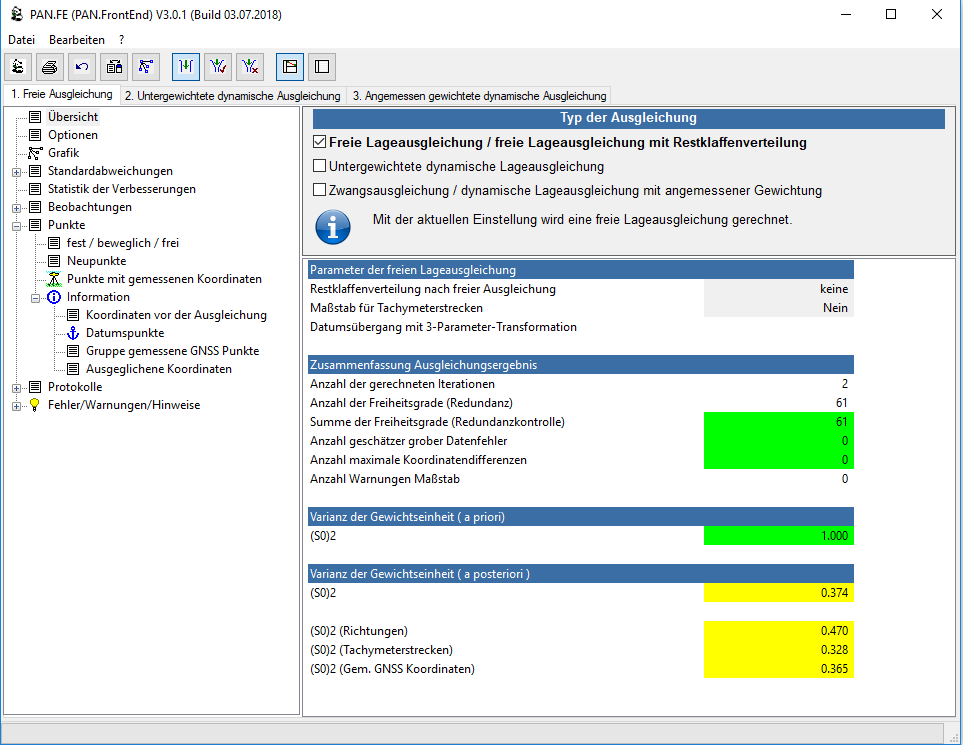Open the ? help menu
Screen dimensions: 963x745
(122, 40)
